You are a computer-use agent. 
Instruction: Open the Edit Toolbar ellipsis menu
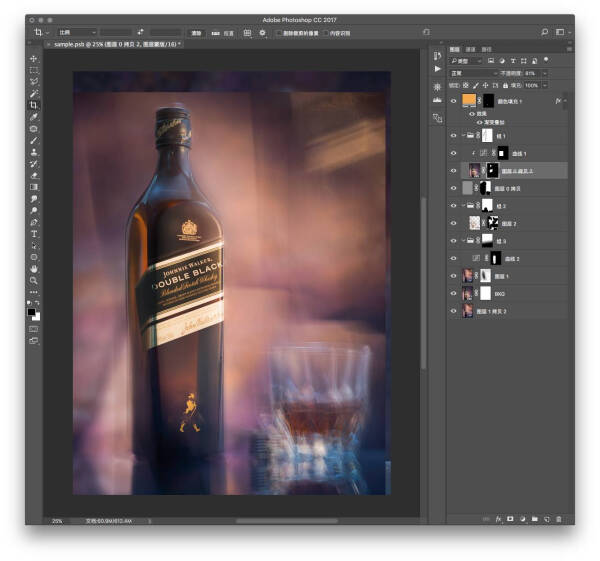[34, 292]
